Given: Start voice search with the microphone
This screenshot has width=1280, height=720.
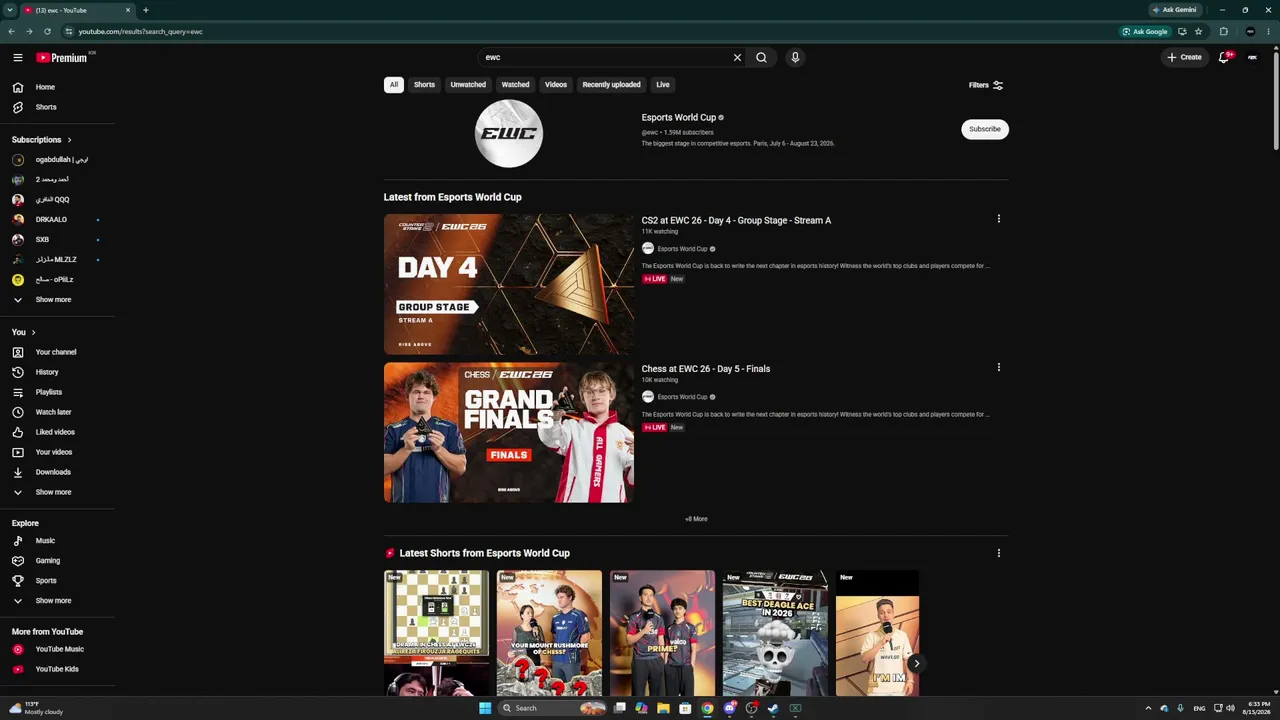Looking at the screenshot, I should 795,58.
